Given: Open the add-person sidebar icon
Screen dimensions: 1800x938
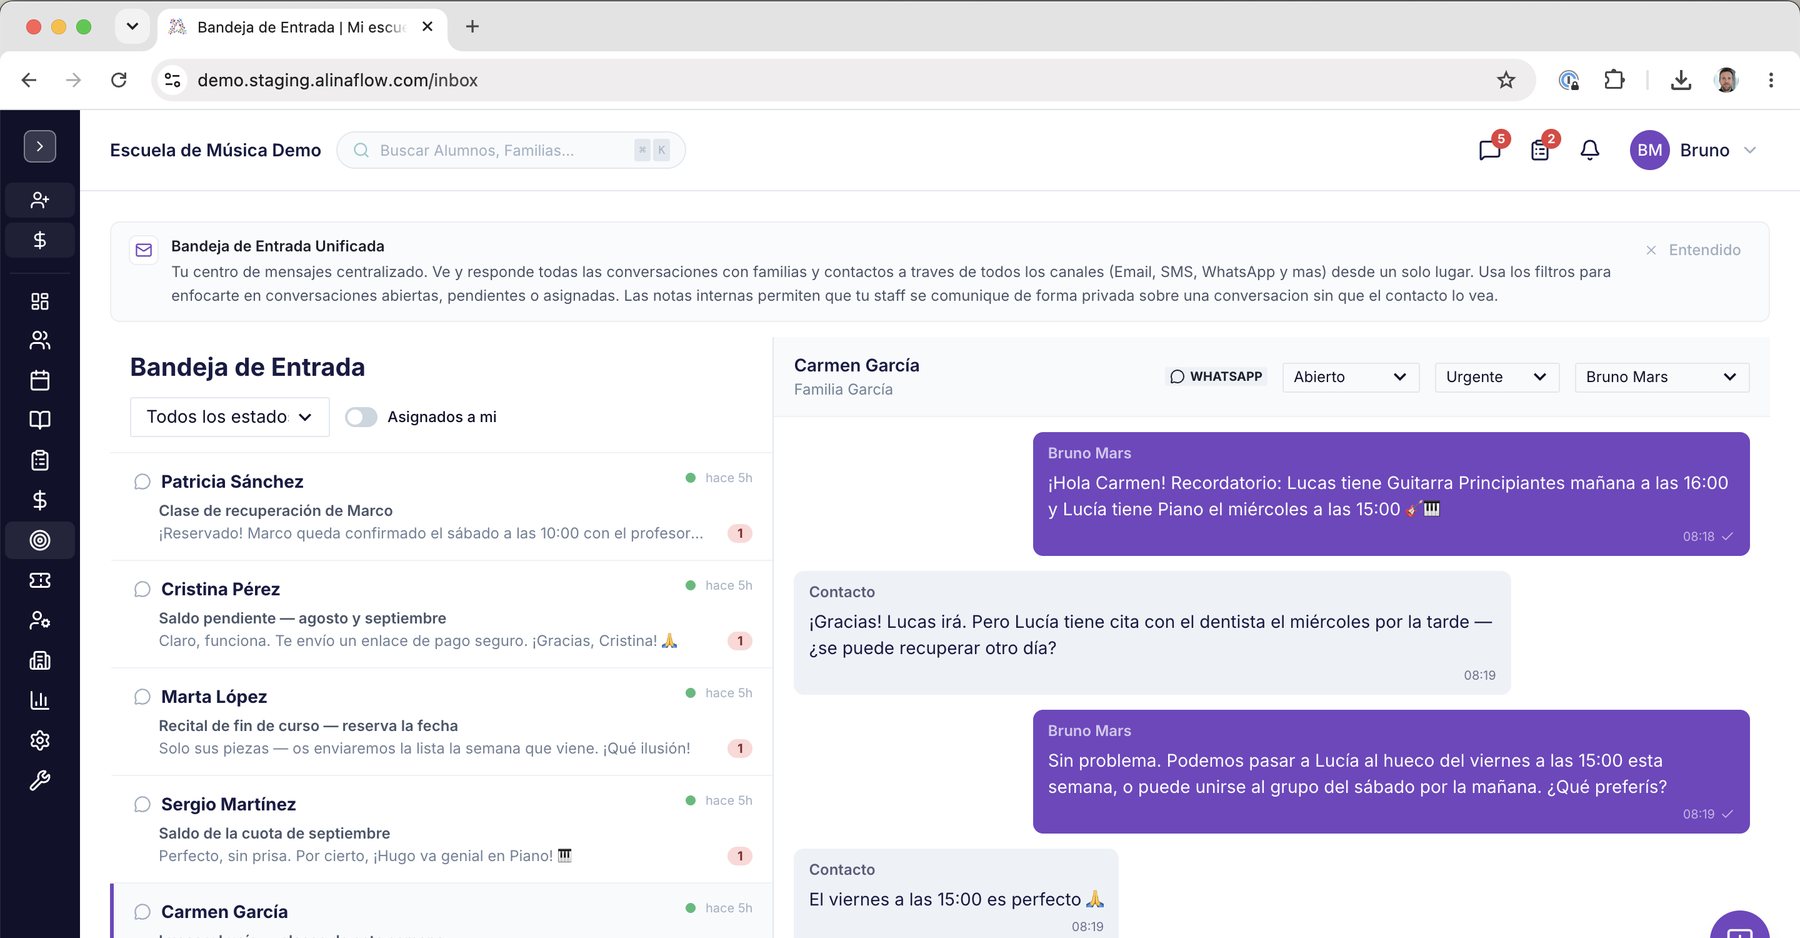Looking at the screenshot, I should pyautogui.click(x=40, y=200).
